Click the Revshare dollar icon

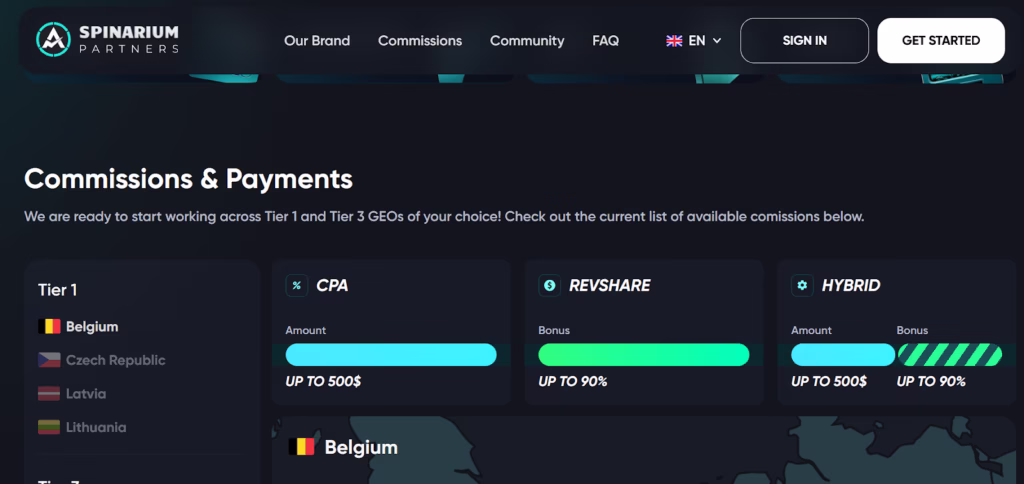[549, 285]
